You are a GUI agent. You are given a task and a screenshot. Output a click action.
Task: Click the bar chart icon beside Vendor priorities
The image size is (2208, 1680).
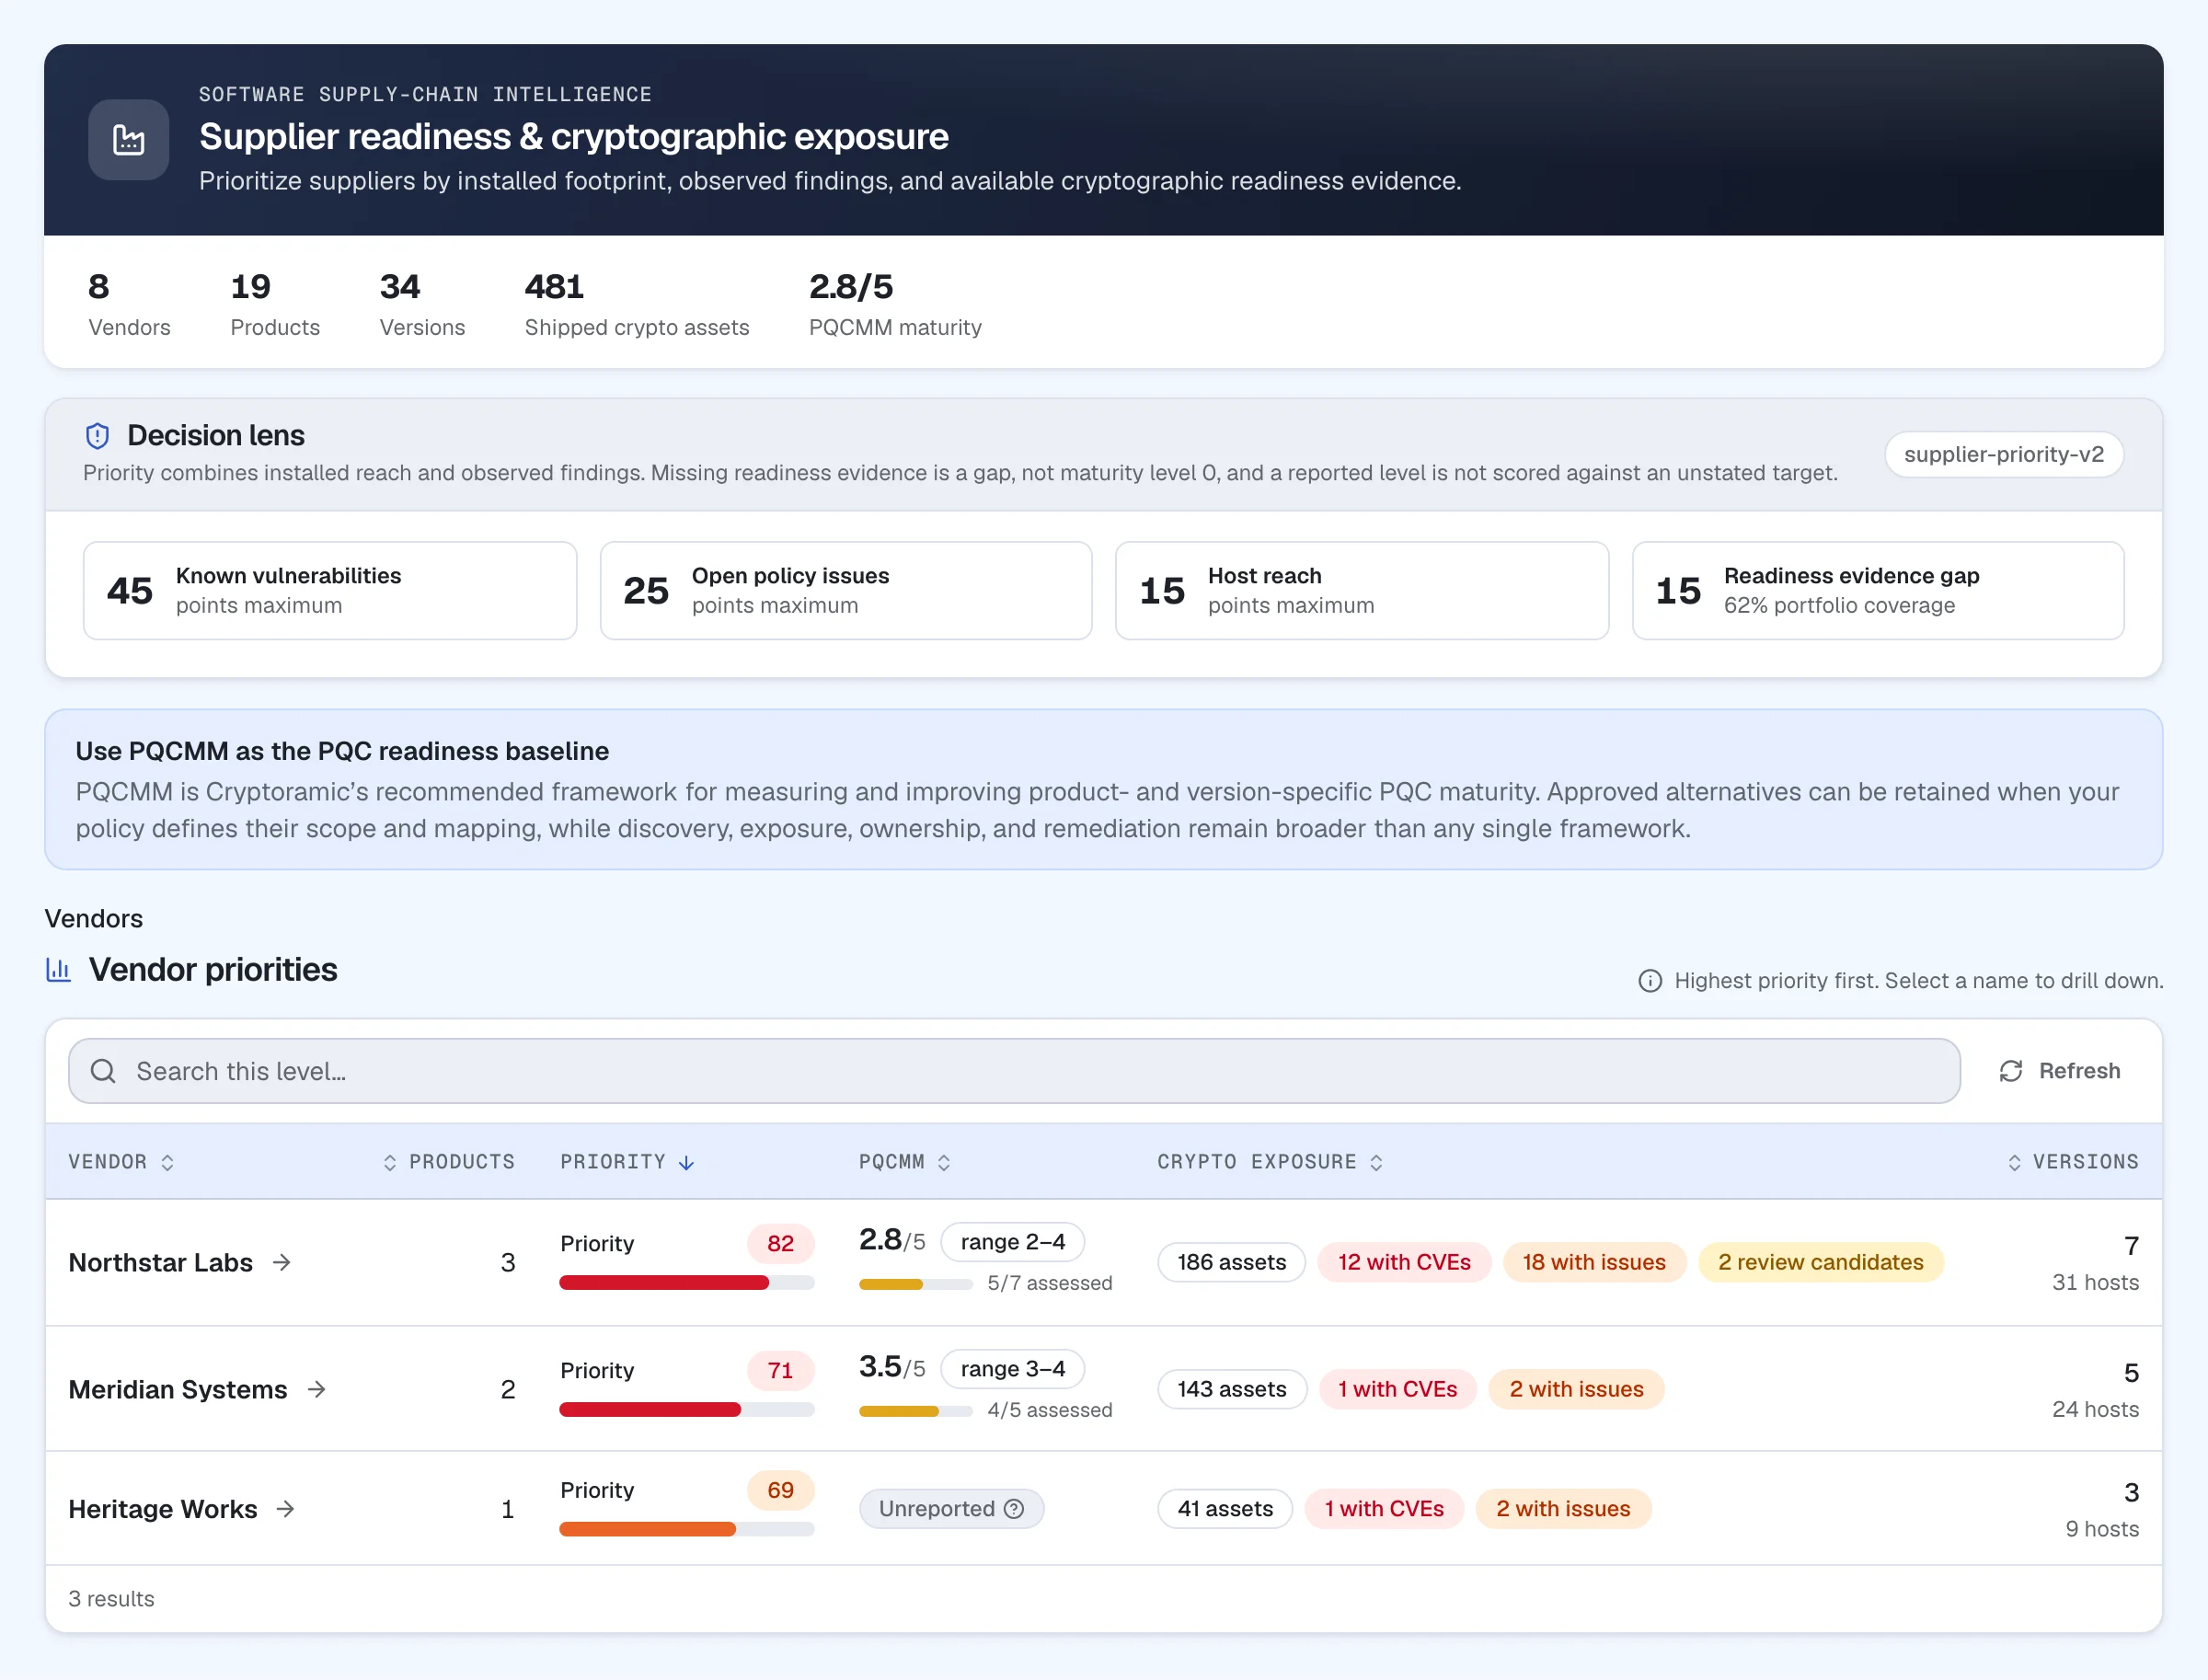tap(59, 970)
